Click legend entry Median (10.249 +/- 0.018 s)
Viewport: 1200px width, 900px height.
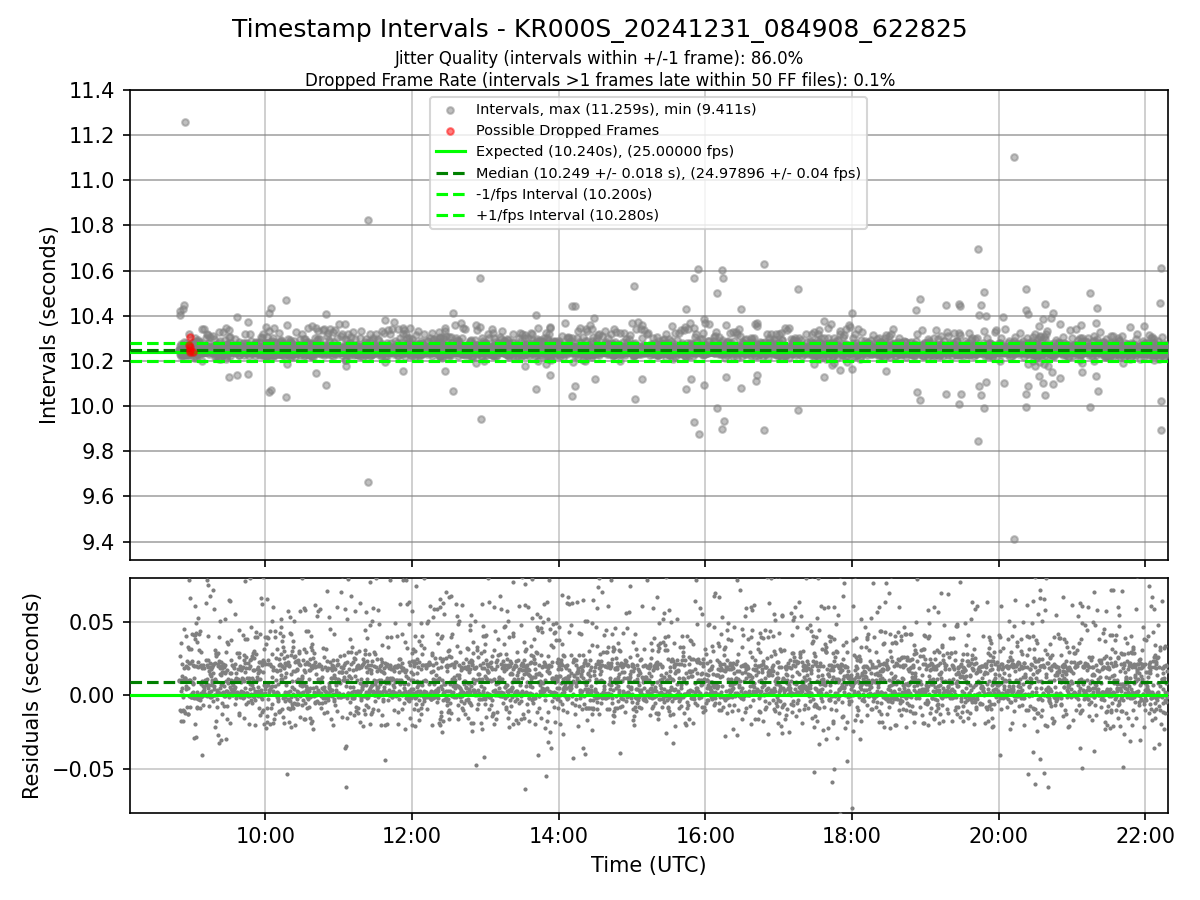[668, 173]
